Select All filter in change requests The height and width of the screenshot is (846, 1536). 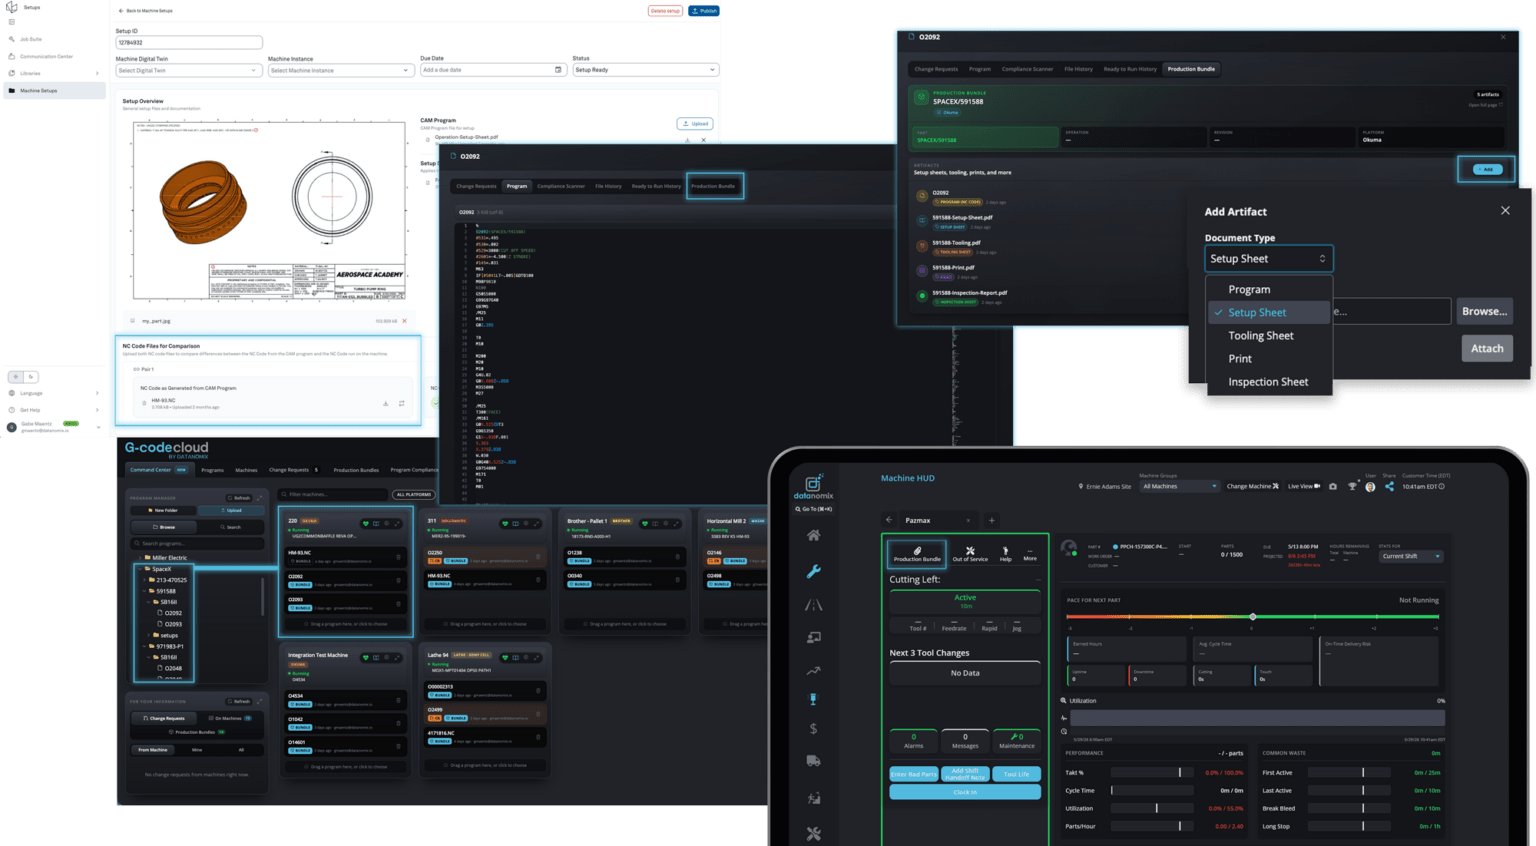(x=241, y=750)
